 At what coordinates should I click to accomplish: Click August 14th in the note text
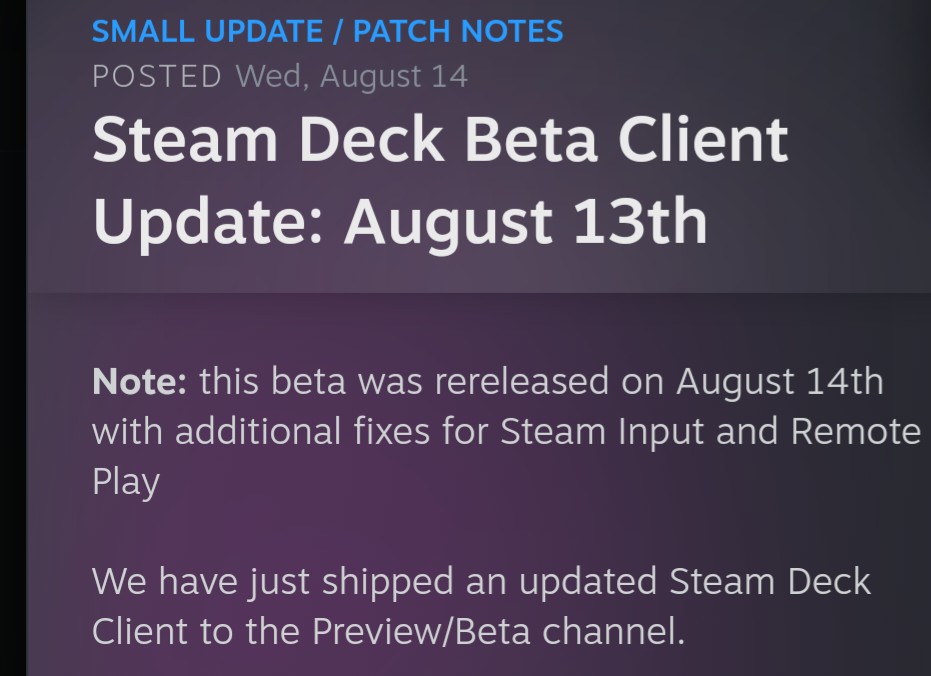point(780,381)
